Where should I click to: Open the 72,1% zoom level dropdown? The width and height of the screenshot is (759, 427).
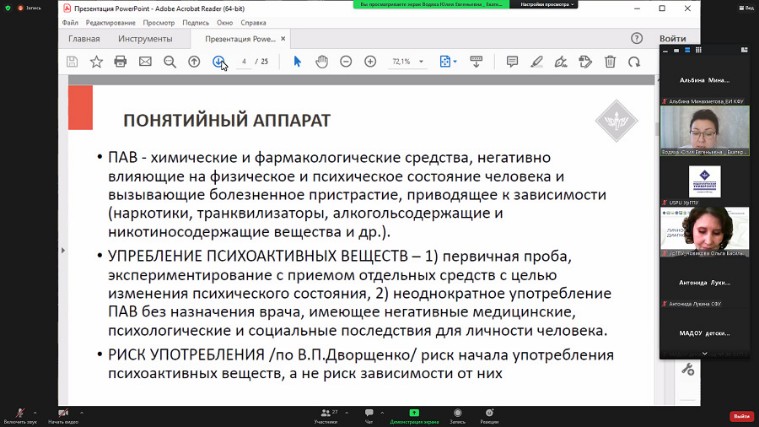click(x=406, y=62)
